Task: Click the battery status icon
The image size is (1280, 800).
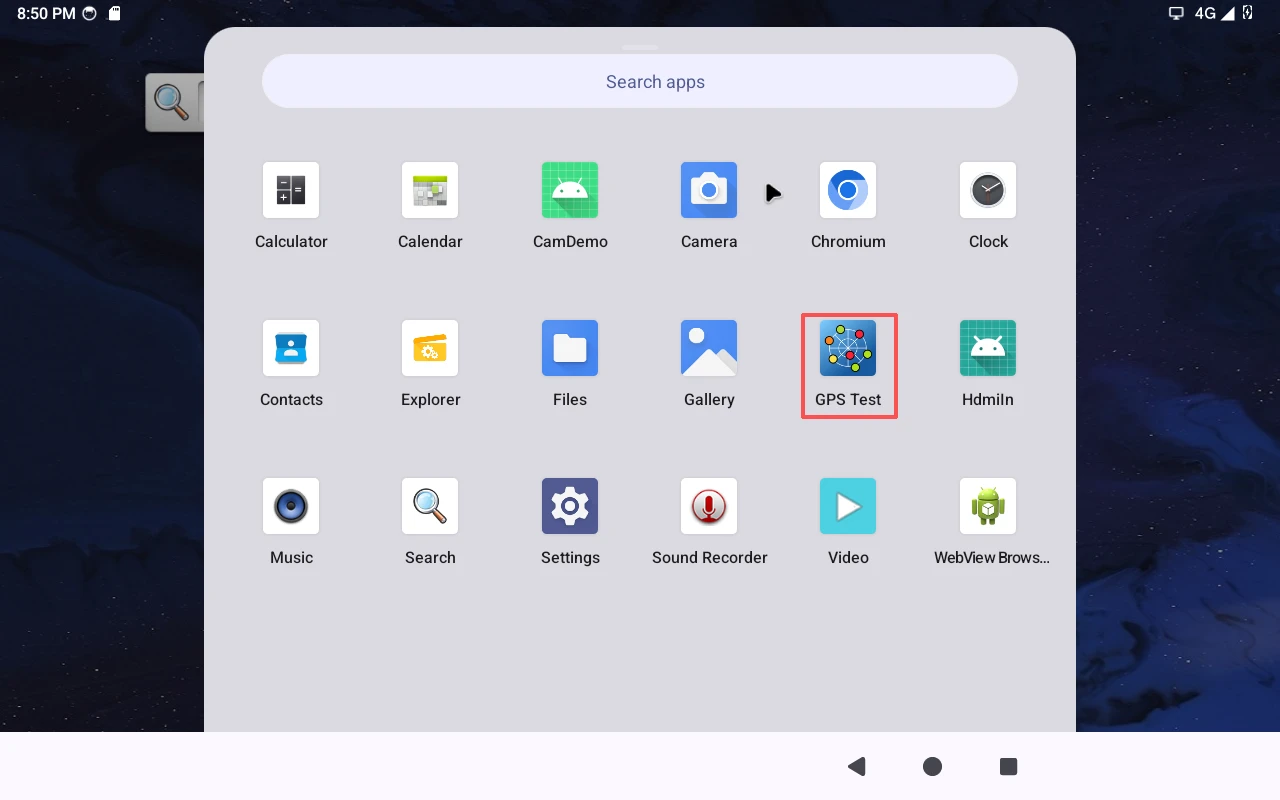Action: [1247, 13]
